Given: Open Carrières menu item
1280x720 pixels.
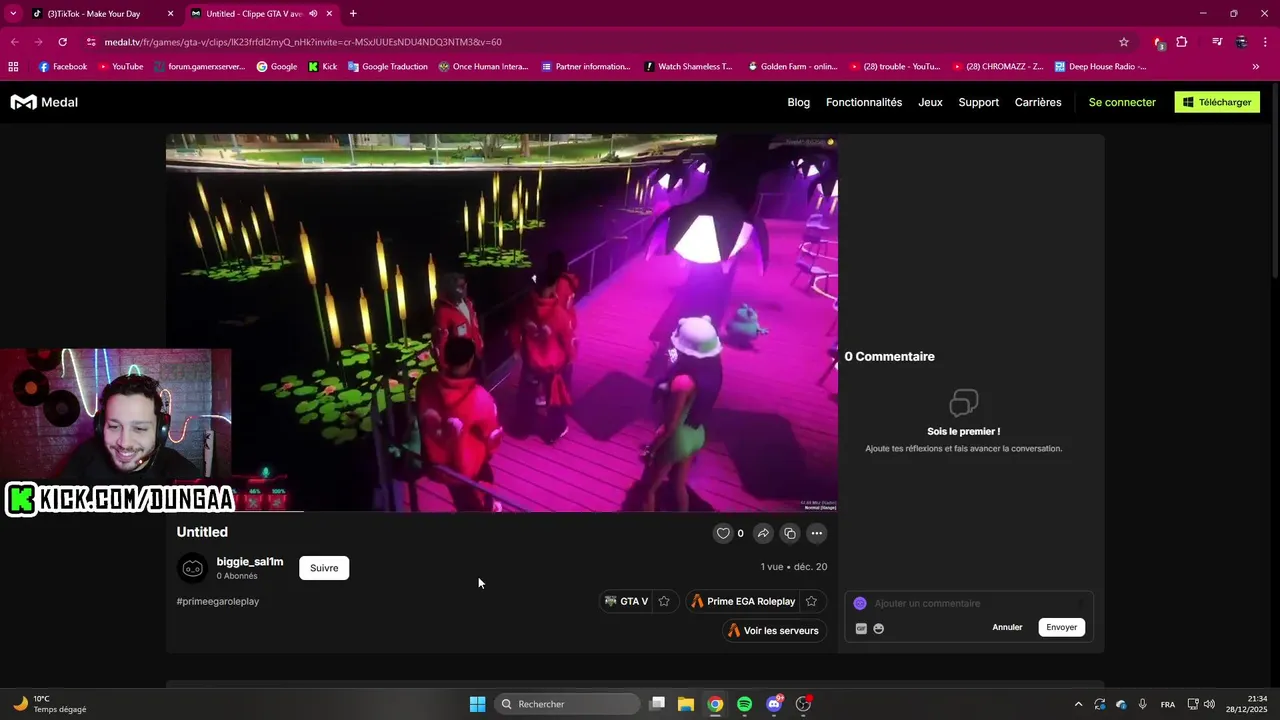Looking at the screenshot, I should coord(1038,102).
